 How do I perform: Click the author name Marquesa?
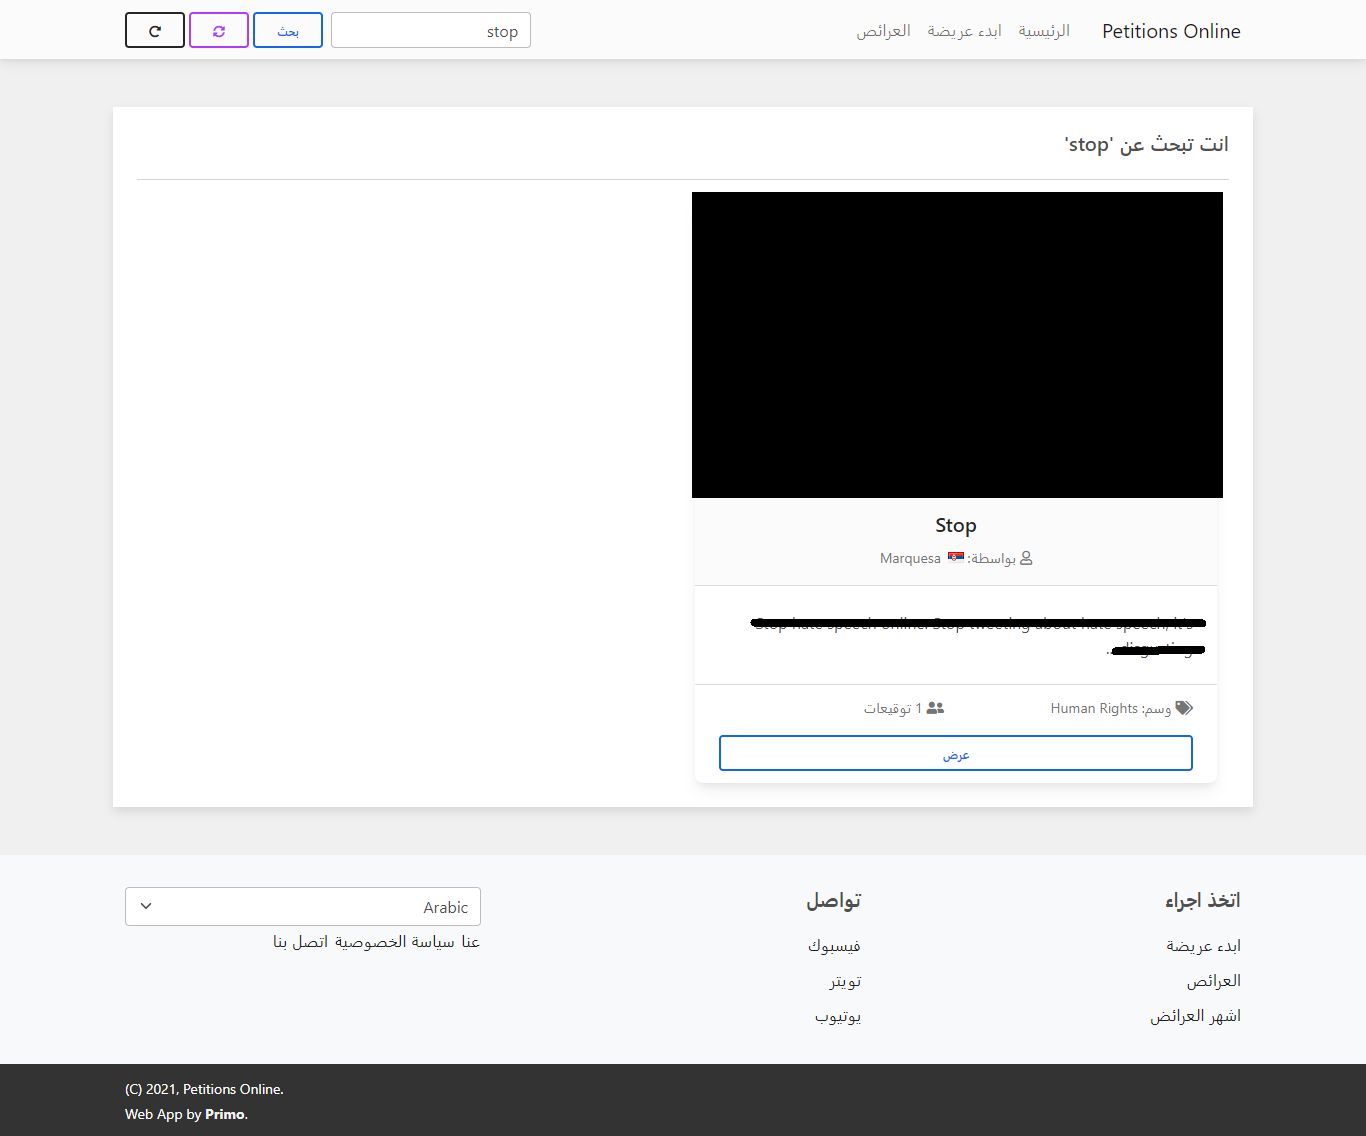(x=910, y=558)
